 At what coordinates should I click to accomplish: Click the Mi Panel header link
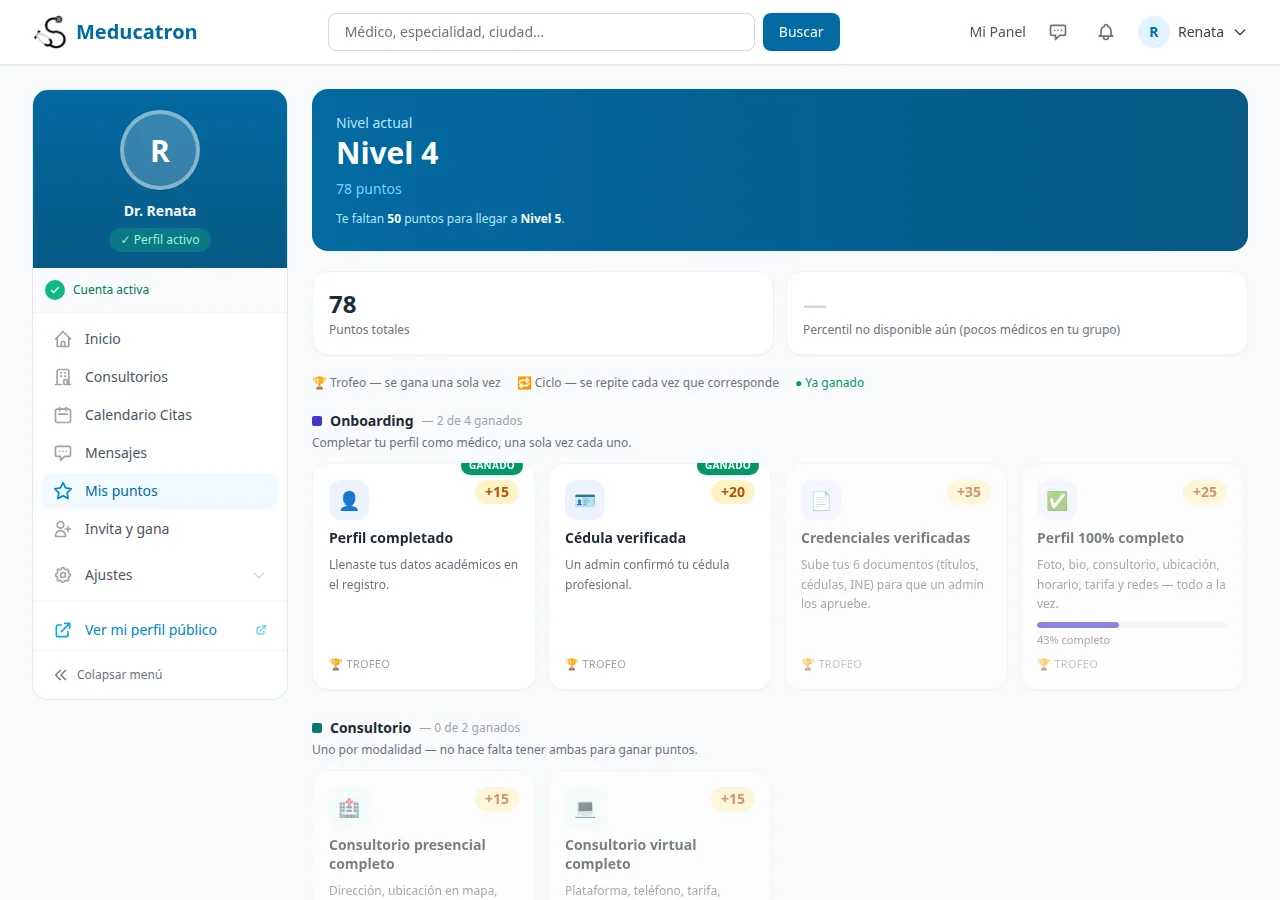(998, 32)
